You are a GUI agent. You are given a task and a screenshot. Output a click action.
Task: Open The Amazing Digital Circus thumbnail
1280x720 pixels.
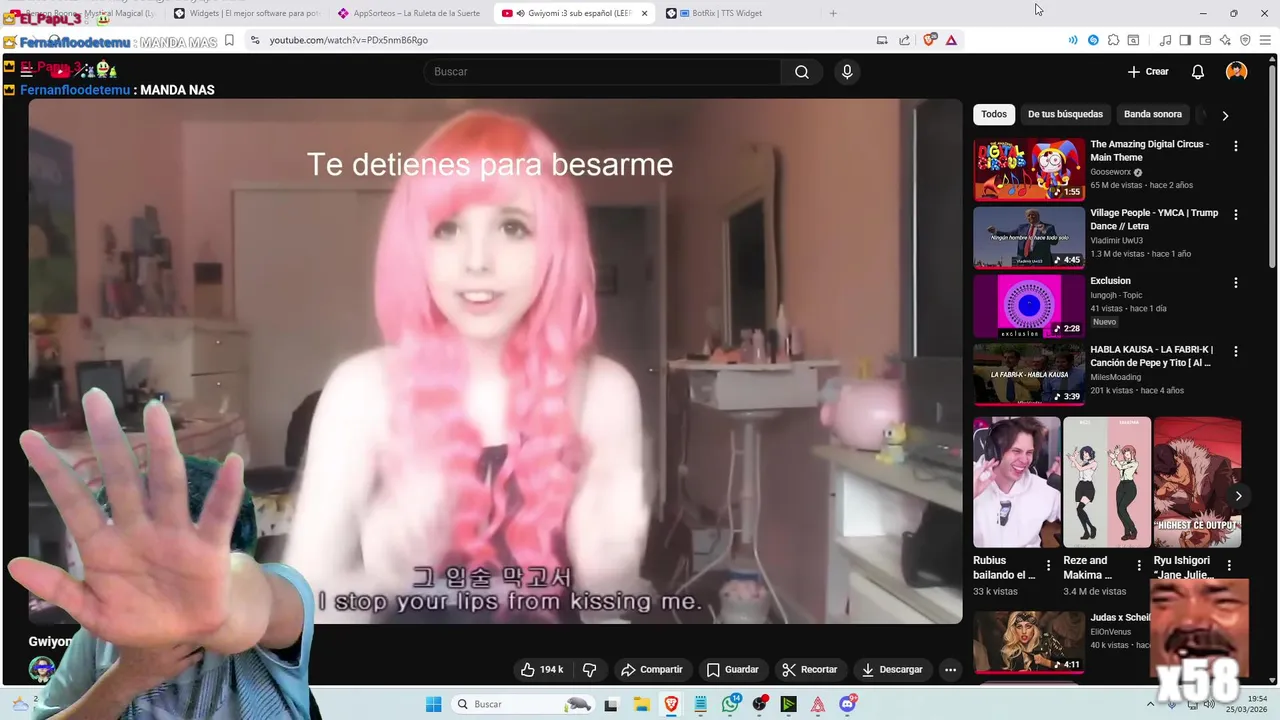click(1029, 170)
